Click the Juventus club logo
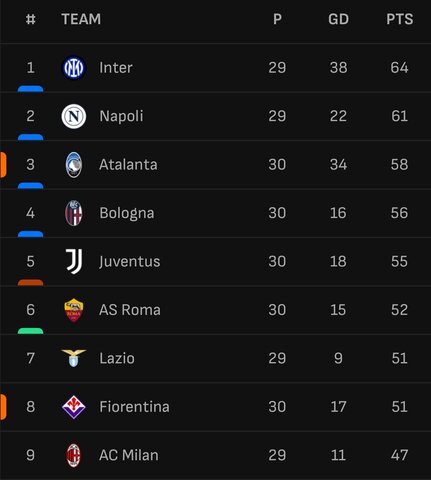The width and height of the screenshot is (431, 480). [x=74, y=262]
